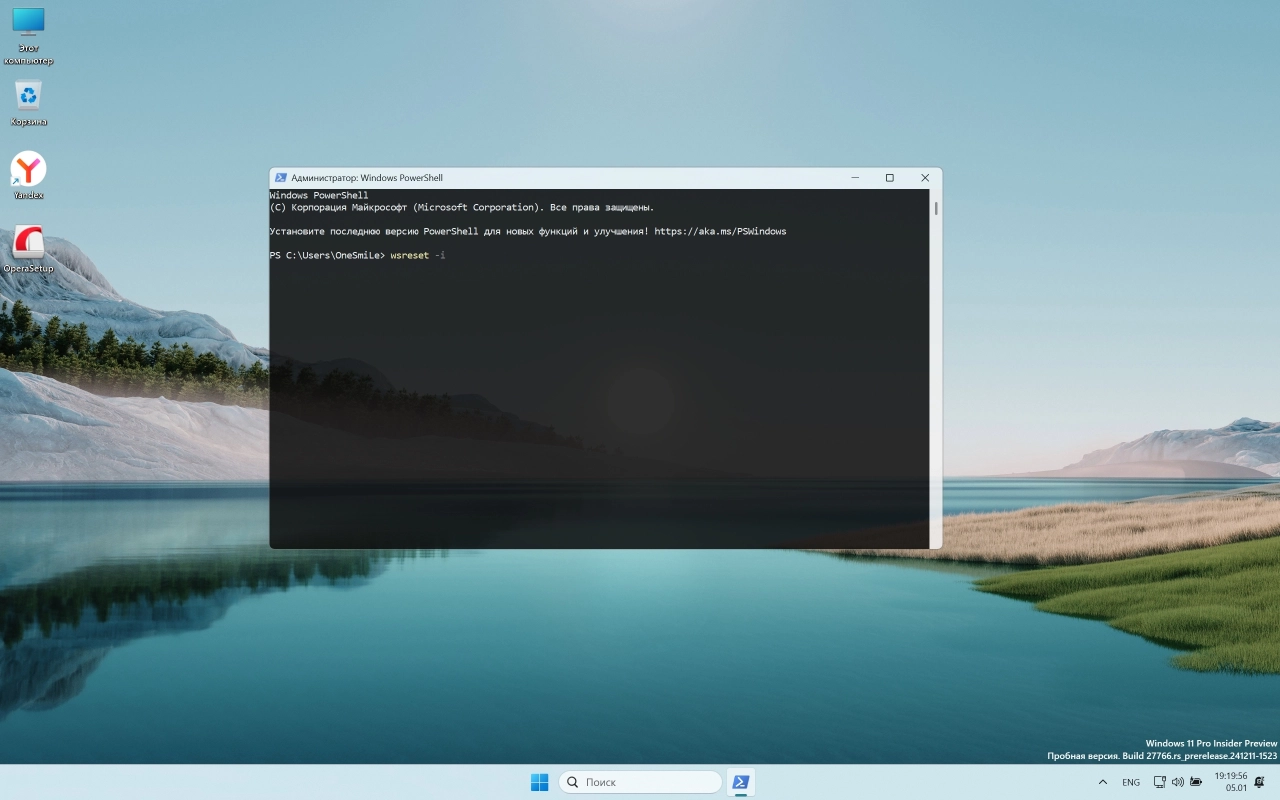Switch input language via the ENG indicator

point(1131,782)
